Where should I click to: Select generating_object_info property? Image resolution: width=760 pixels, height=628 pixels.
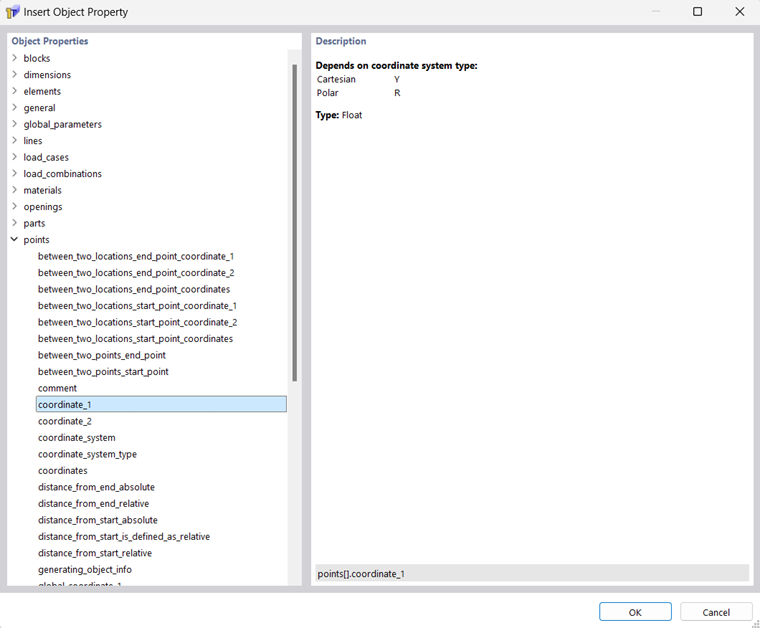coord(84,569)
